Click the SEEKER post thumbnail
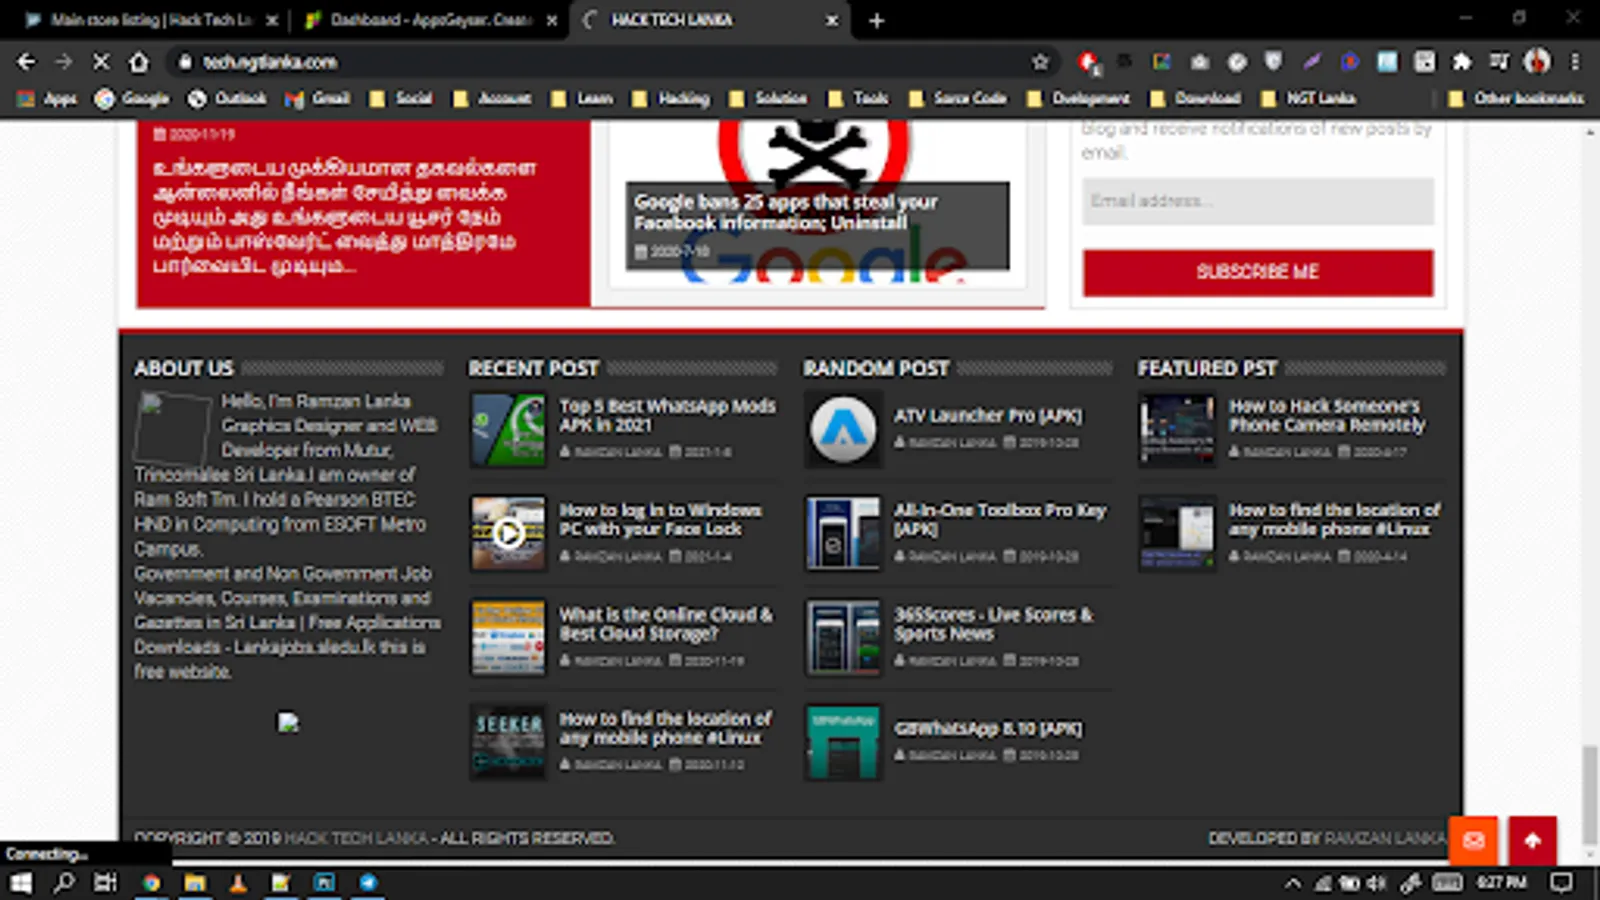This screenshot has width=1600, height=900. point(508,741)
